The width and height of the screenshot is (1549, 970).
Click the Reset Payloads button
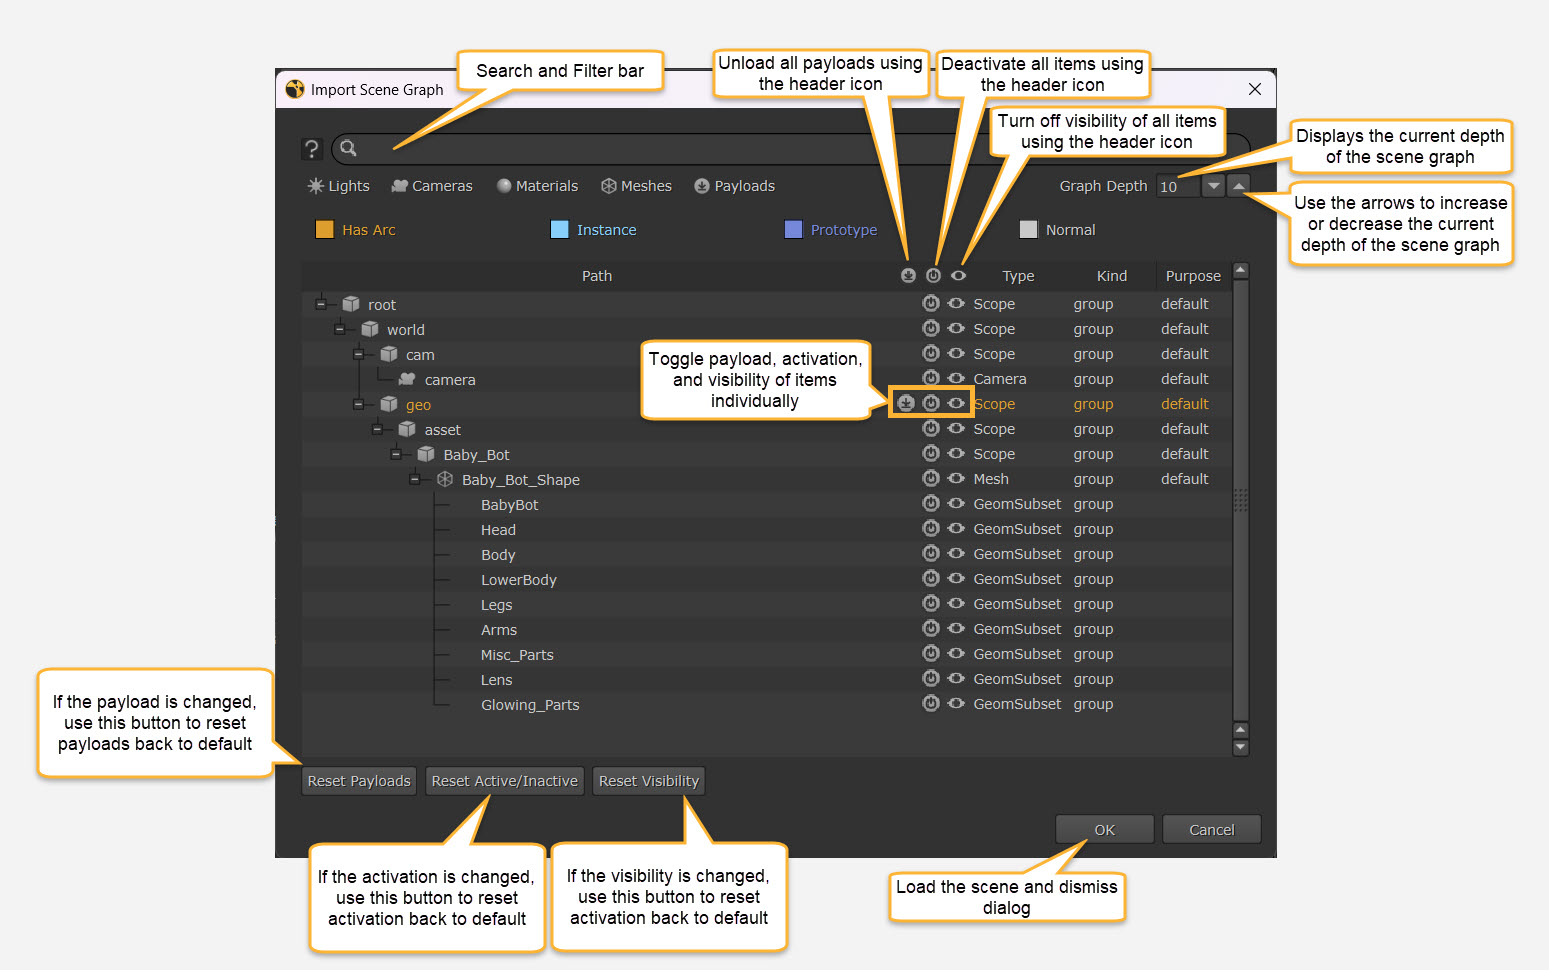[x=359, y=781]
